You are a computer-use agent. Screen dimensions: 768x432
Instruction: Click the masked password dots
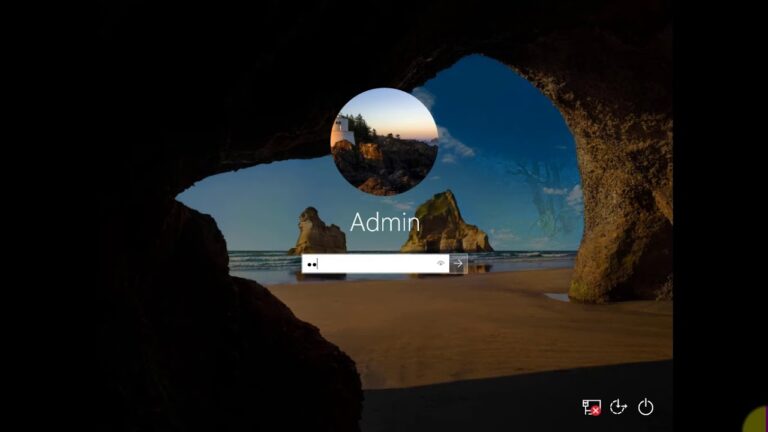coord(311,264)
